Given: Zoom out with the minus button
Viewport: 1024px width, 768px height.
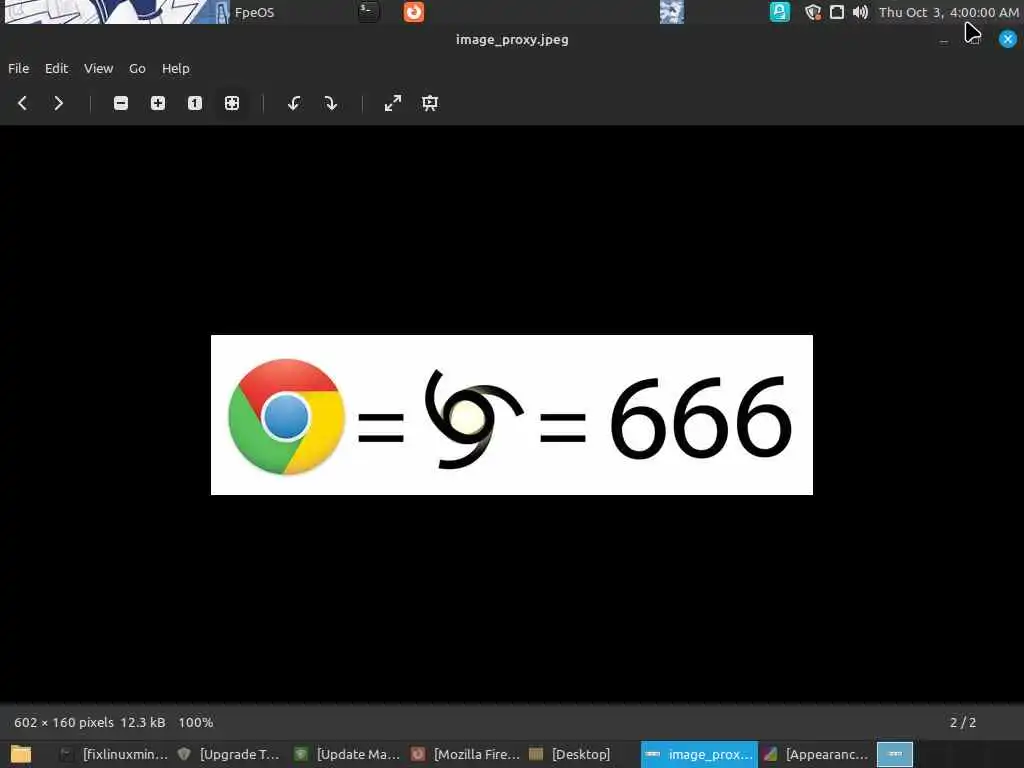Looking at the screenshot, I should [121, 103].
